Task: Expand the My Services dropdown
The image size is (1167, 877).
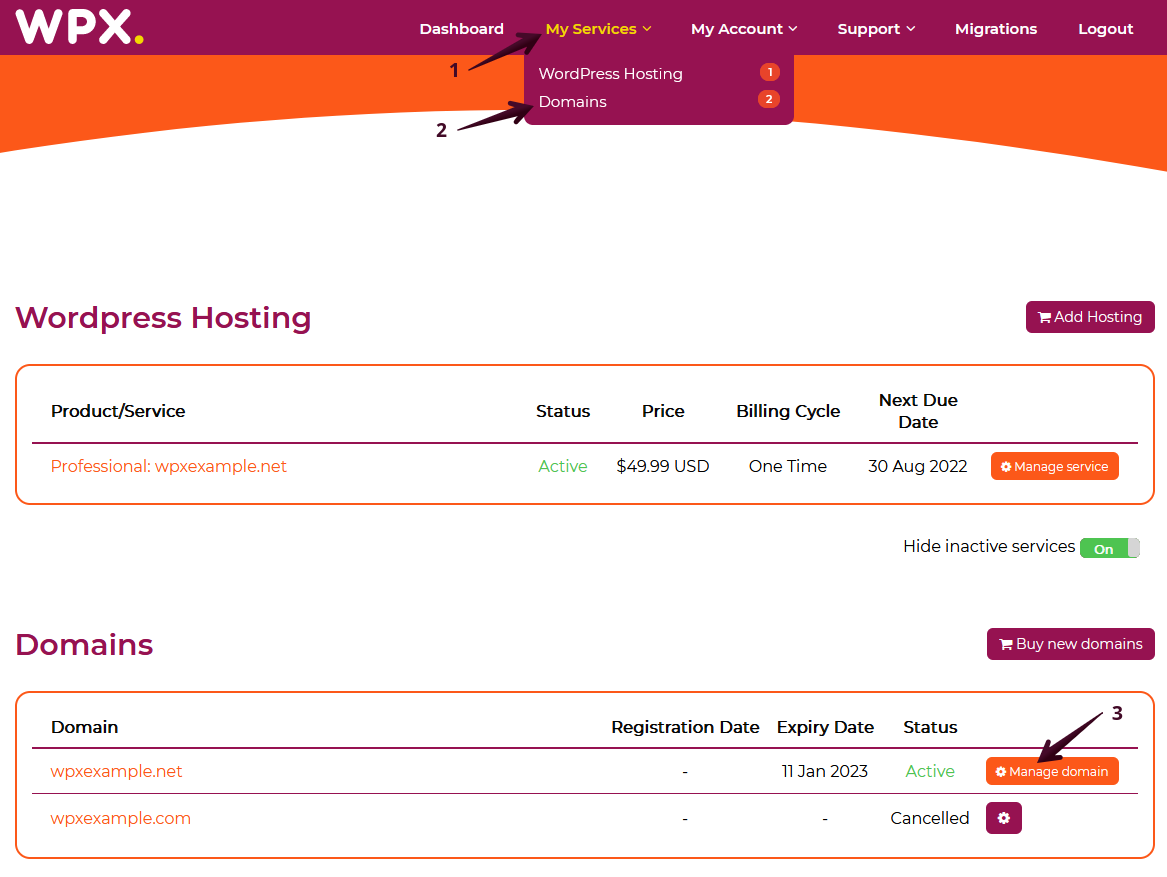Action: tap(598, 29)
